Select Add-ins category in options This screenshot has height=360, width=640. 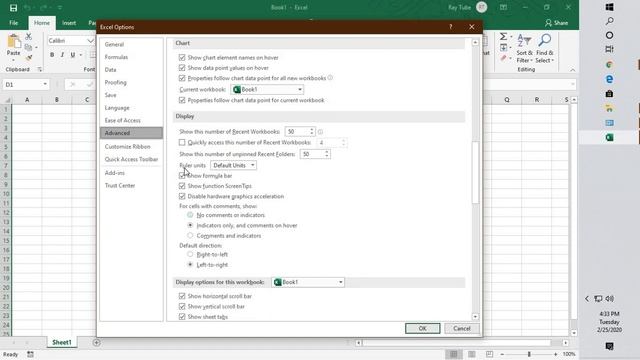click(x=115, y=173)
